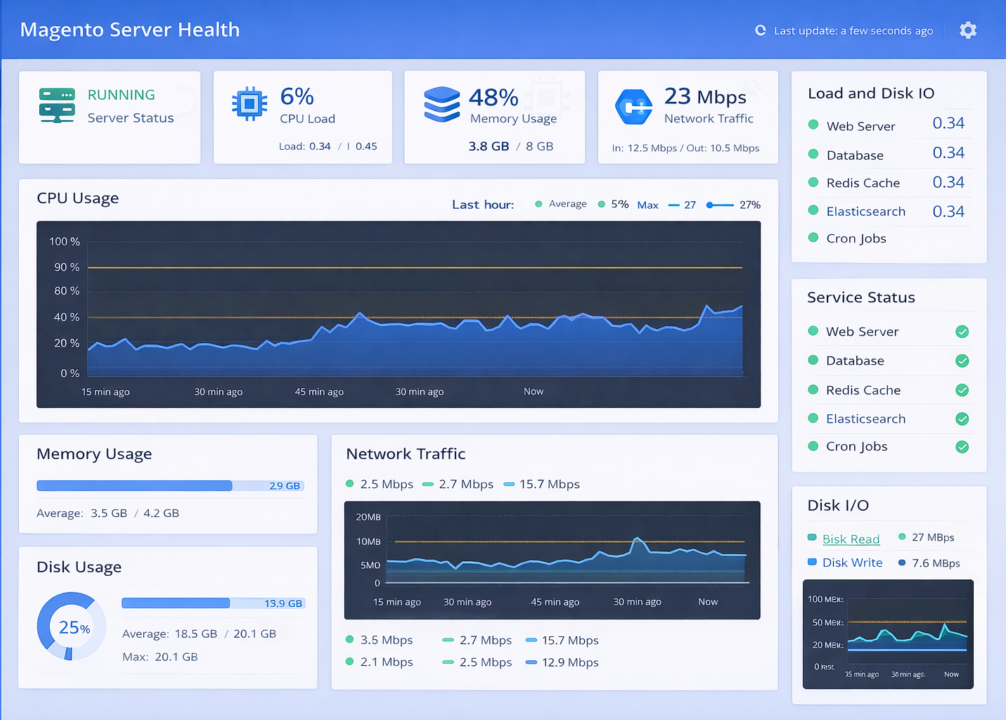Click the CPU chip icon
This screenshot has width=1006, height=720.
(249, 104)
